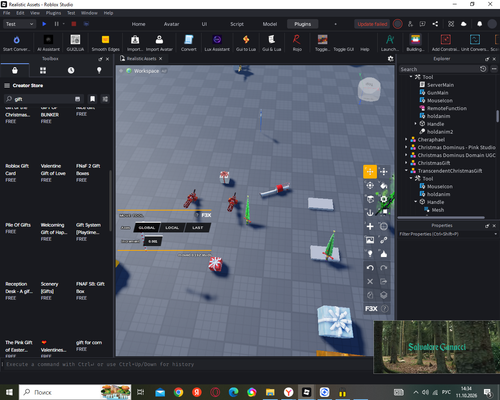Expand Christmas Dominus Domain UGC
The image size is (500, 400).
(406, 155)
